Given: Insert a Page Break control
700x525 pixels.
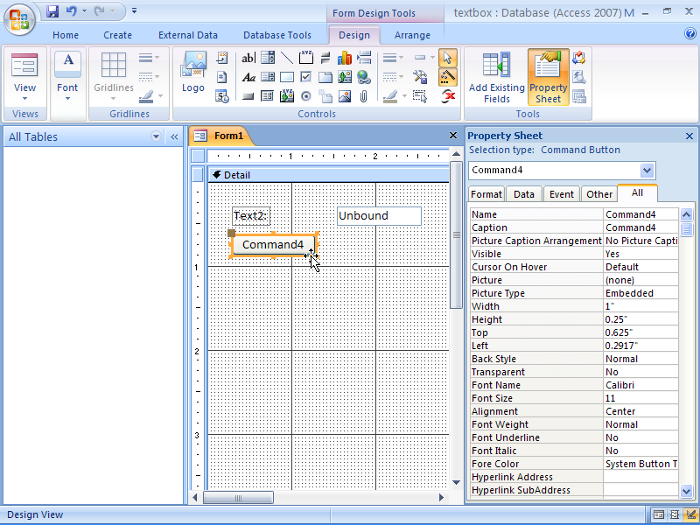Looking at the screenshot, I should click(364, 58).
